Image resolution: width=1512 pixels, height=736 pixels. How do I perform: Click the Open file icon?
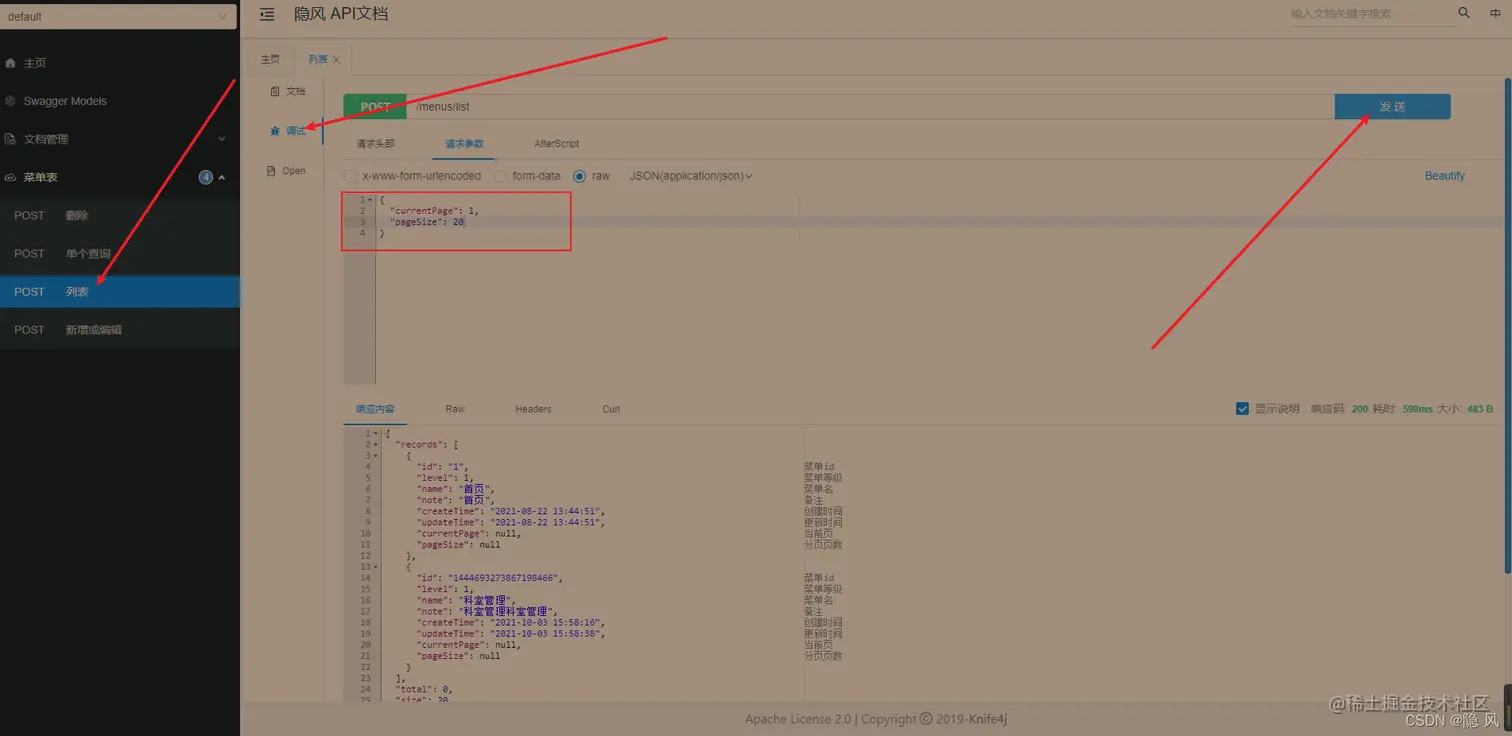point(271,171)
